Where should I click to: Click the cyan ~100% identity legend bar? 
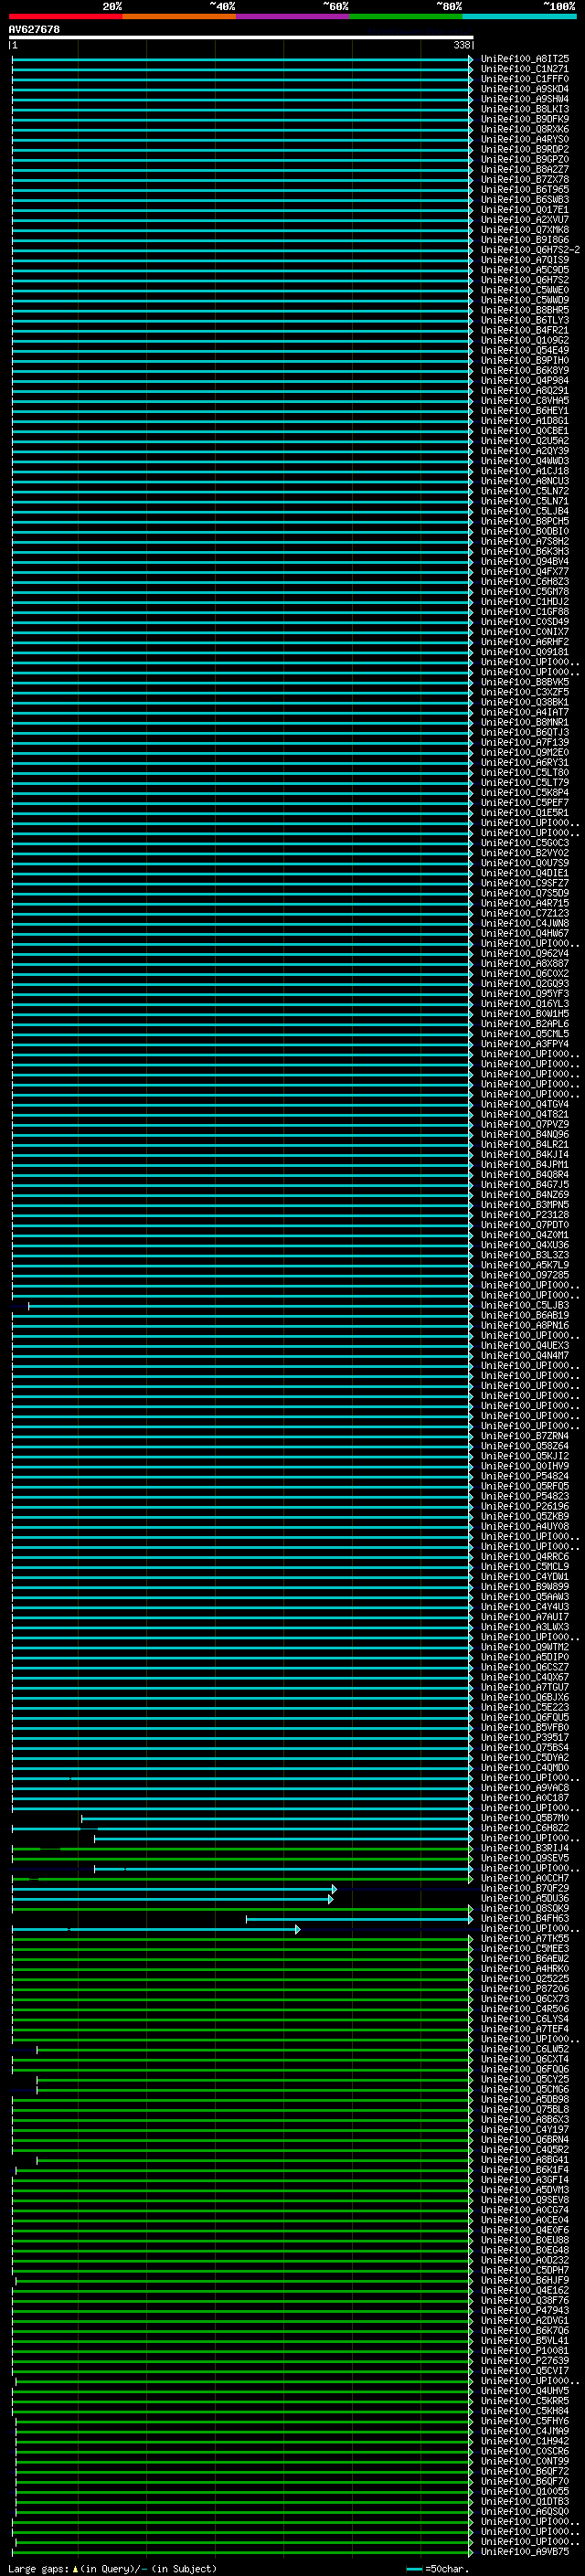(x=519, y=16)
